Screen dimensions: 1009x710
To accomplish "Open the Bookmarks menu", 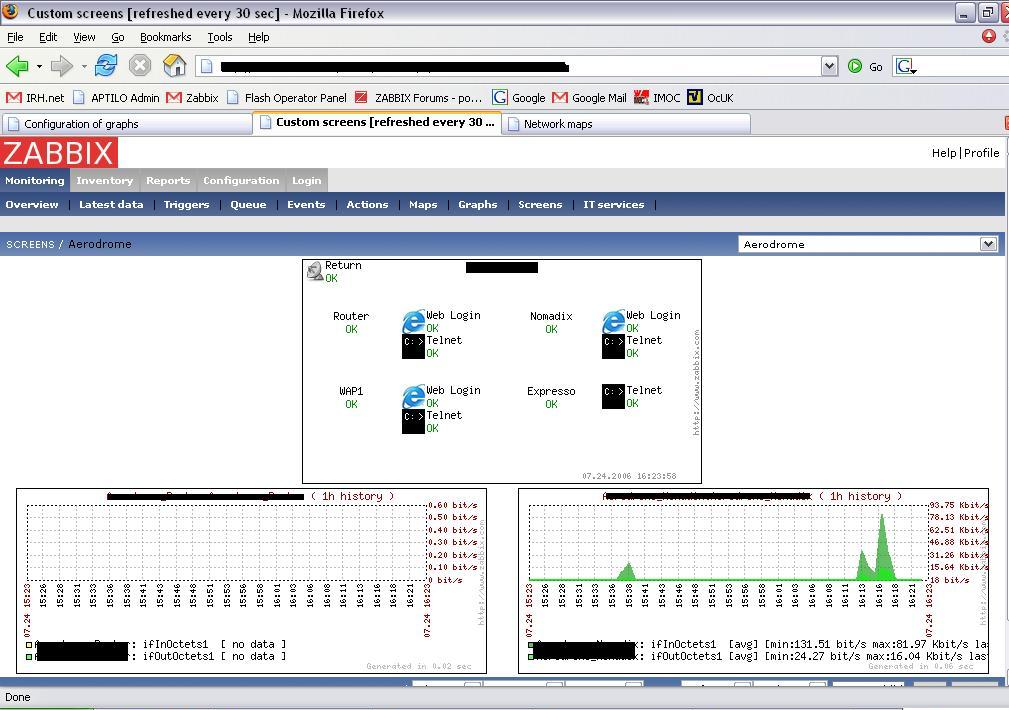I will click(x=165, y=37).
